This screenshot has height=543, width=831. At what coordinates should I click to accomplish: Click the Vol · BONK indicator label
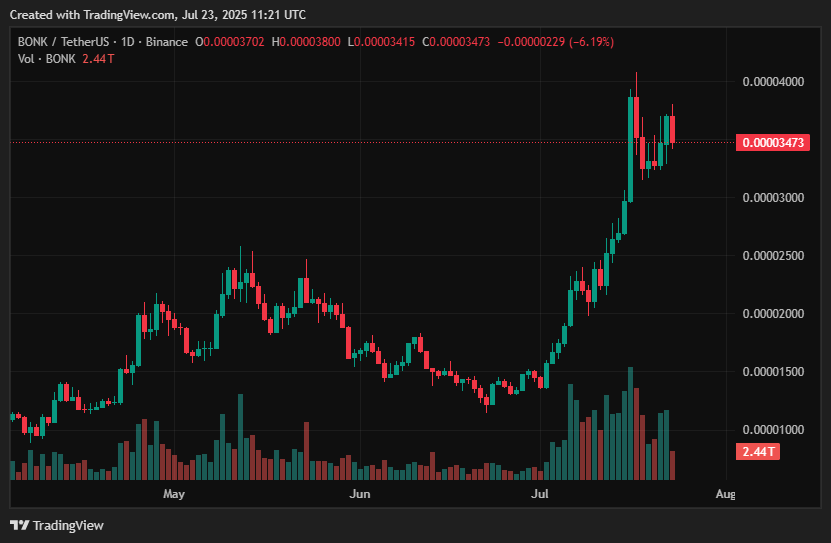(x=47, y=59)
